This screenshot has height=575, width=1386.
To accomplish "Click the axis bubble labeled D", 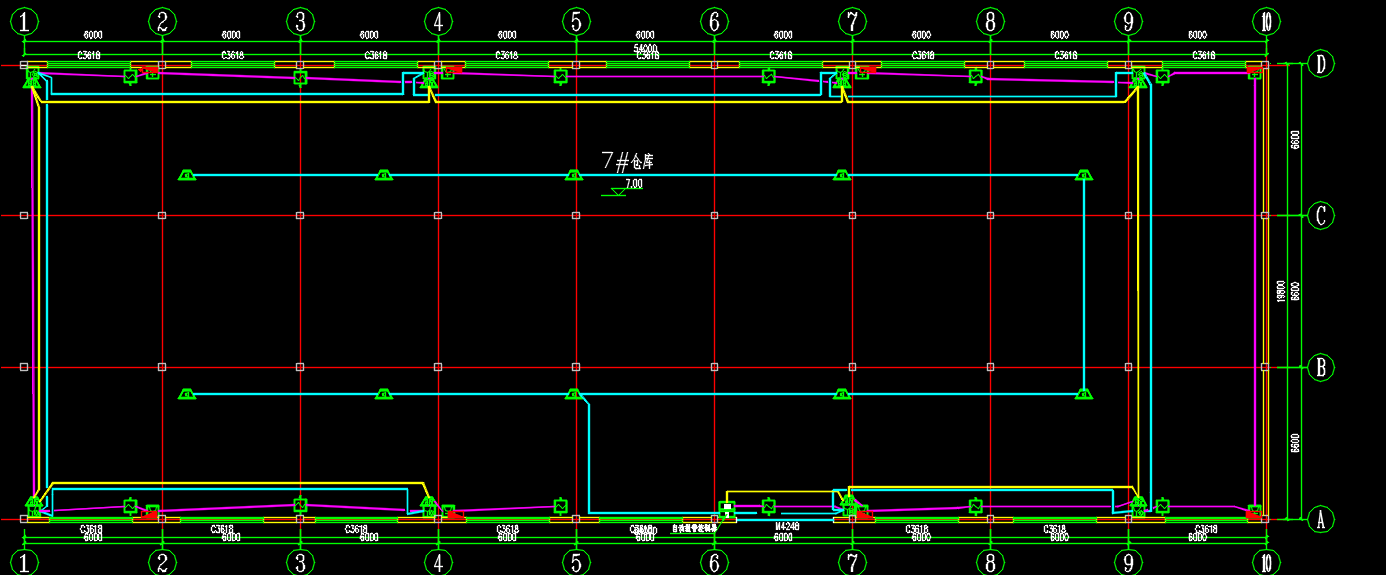I will pyautogui.click(x=1321, y=65).
